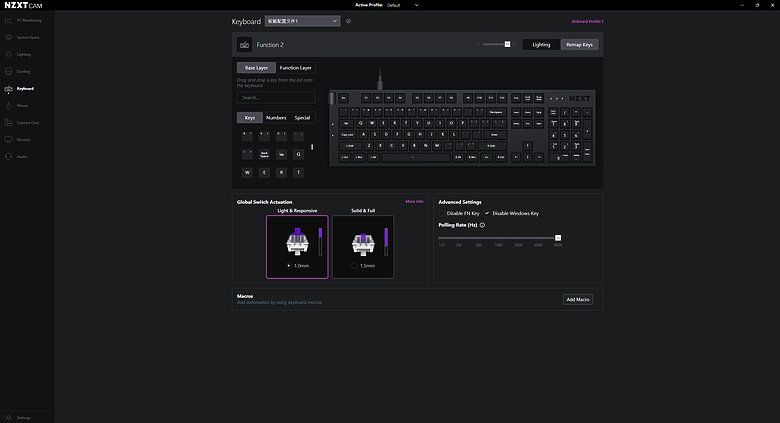Open the More Info link
780x423 pixels.
click(x=414, y=202)
